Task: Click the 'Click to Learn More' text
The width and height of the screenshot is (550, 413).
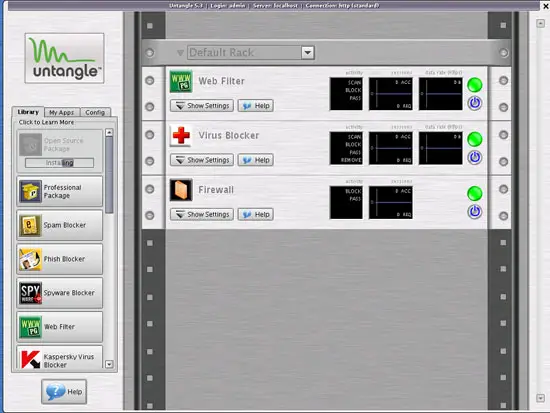Action: coord(46,122)
